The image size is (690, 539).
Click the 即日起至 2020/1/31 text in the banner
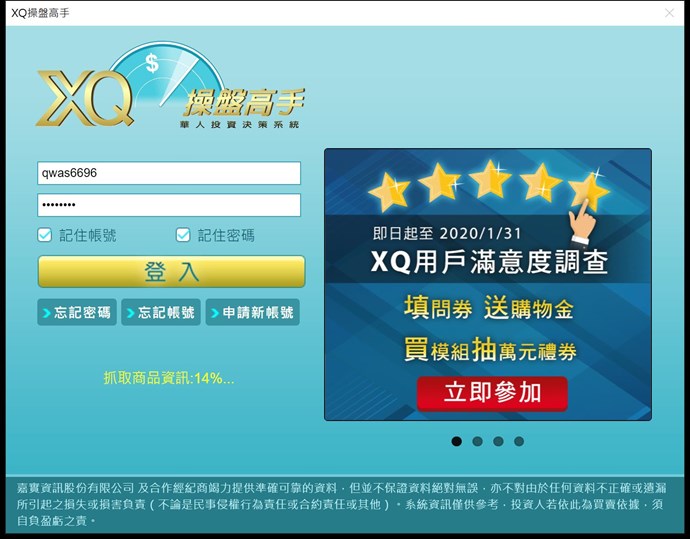447,233
